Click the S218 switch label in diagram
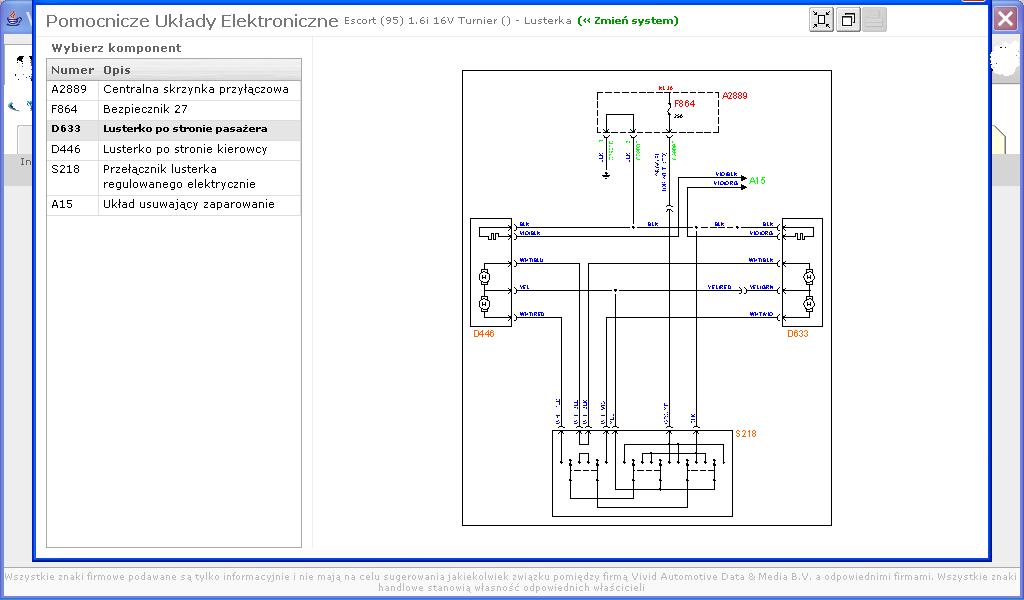This screenshot has width=1024, height=600. click(x=746, y=434)
